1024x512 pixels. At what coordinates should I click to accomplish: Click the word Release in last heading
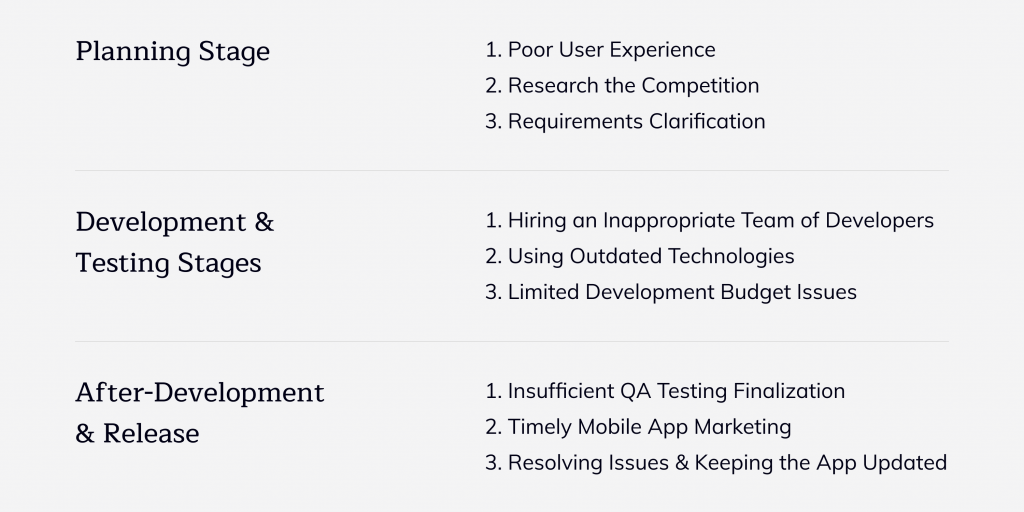(x=151, y=434)
